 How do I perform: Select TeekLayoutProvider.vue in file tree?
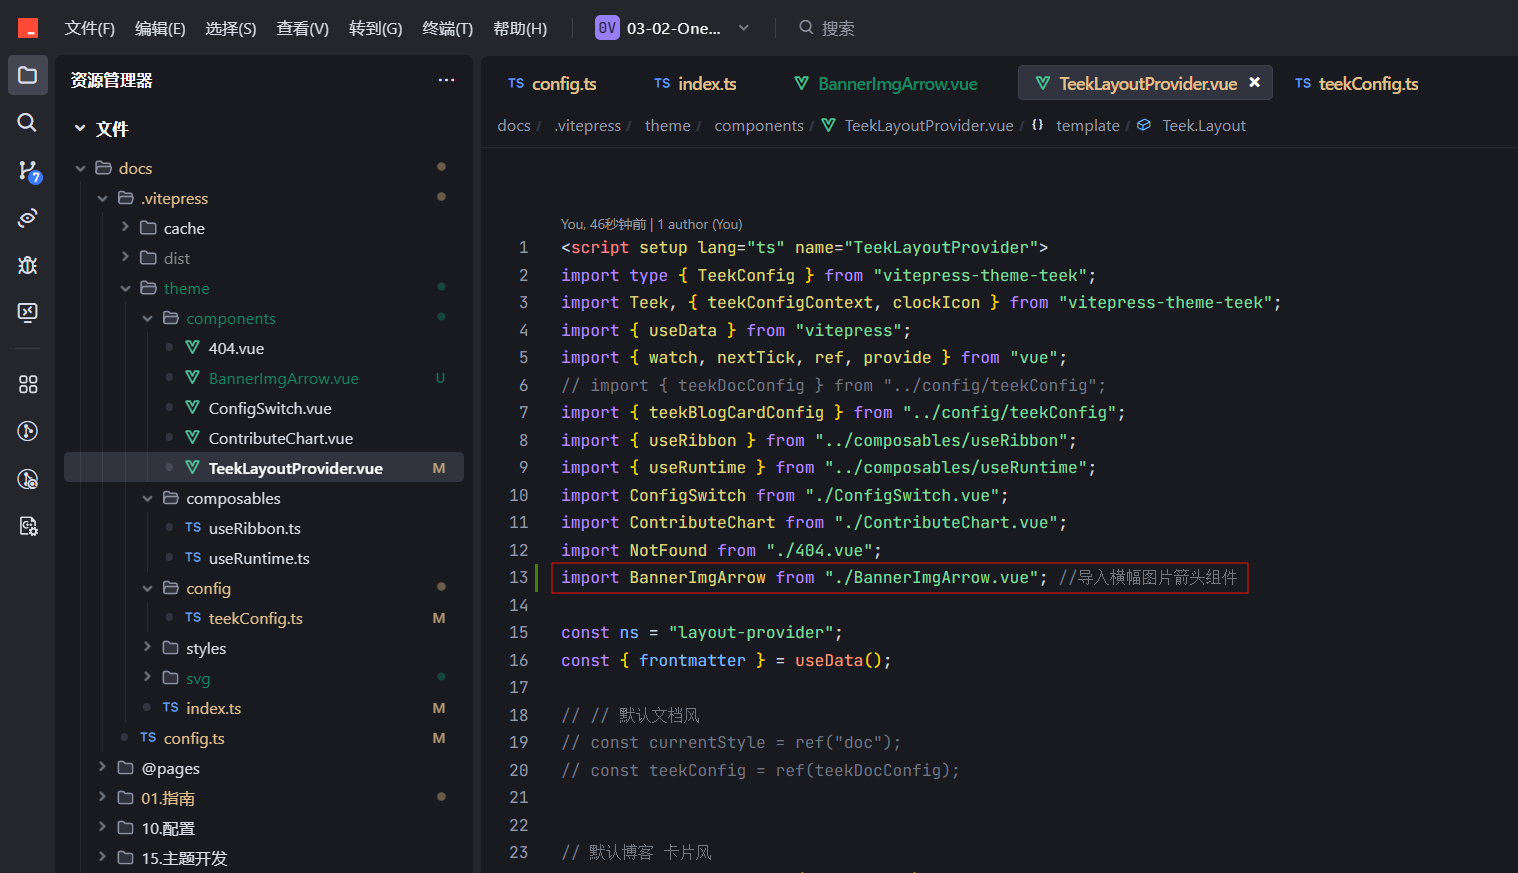point(264,468)
